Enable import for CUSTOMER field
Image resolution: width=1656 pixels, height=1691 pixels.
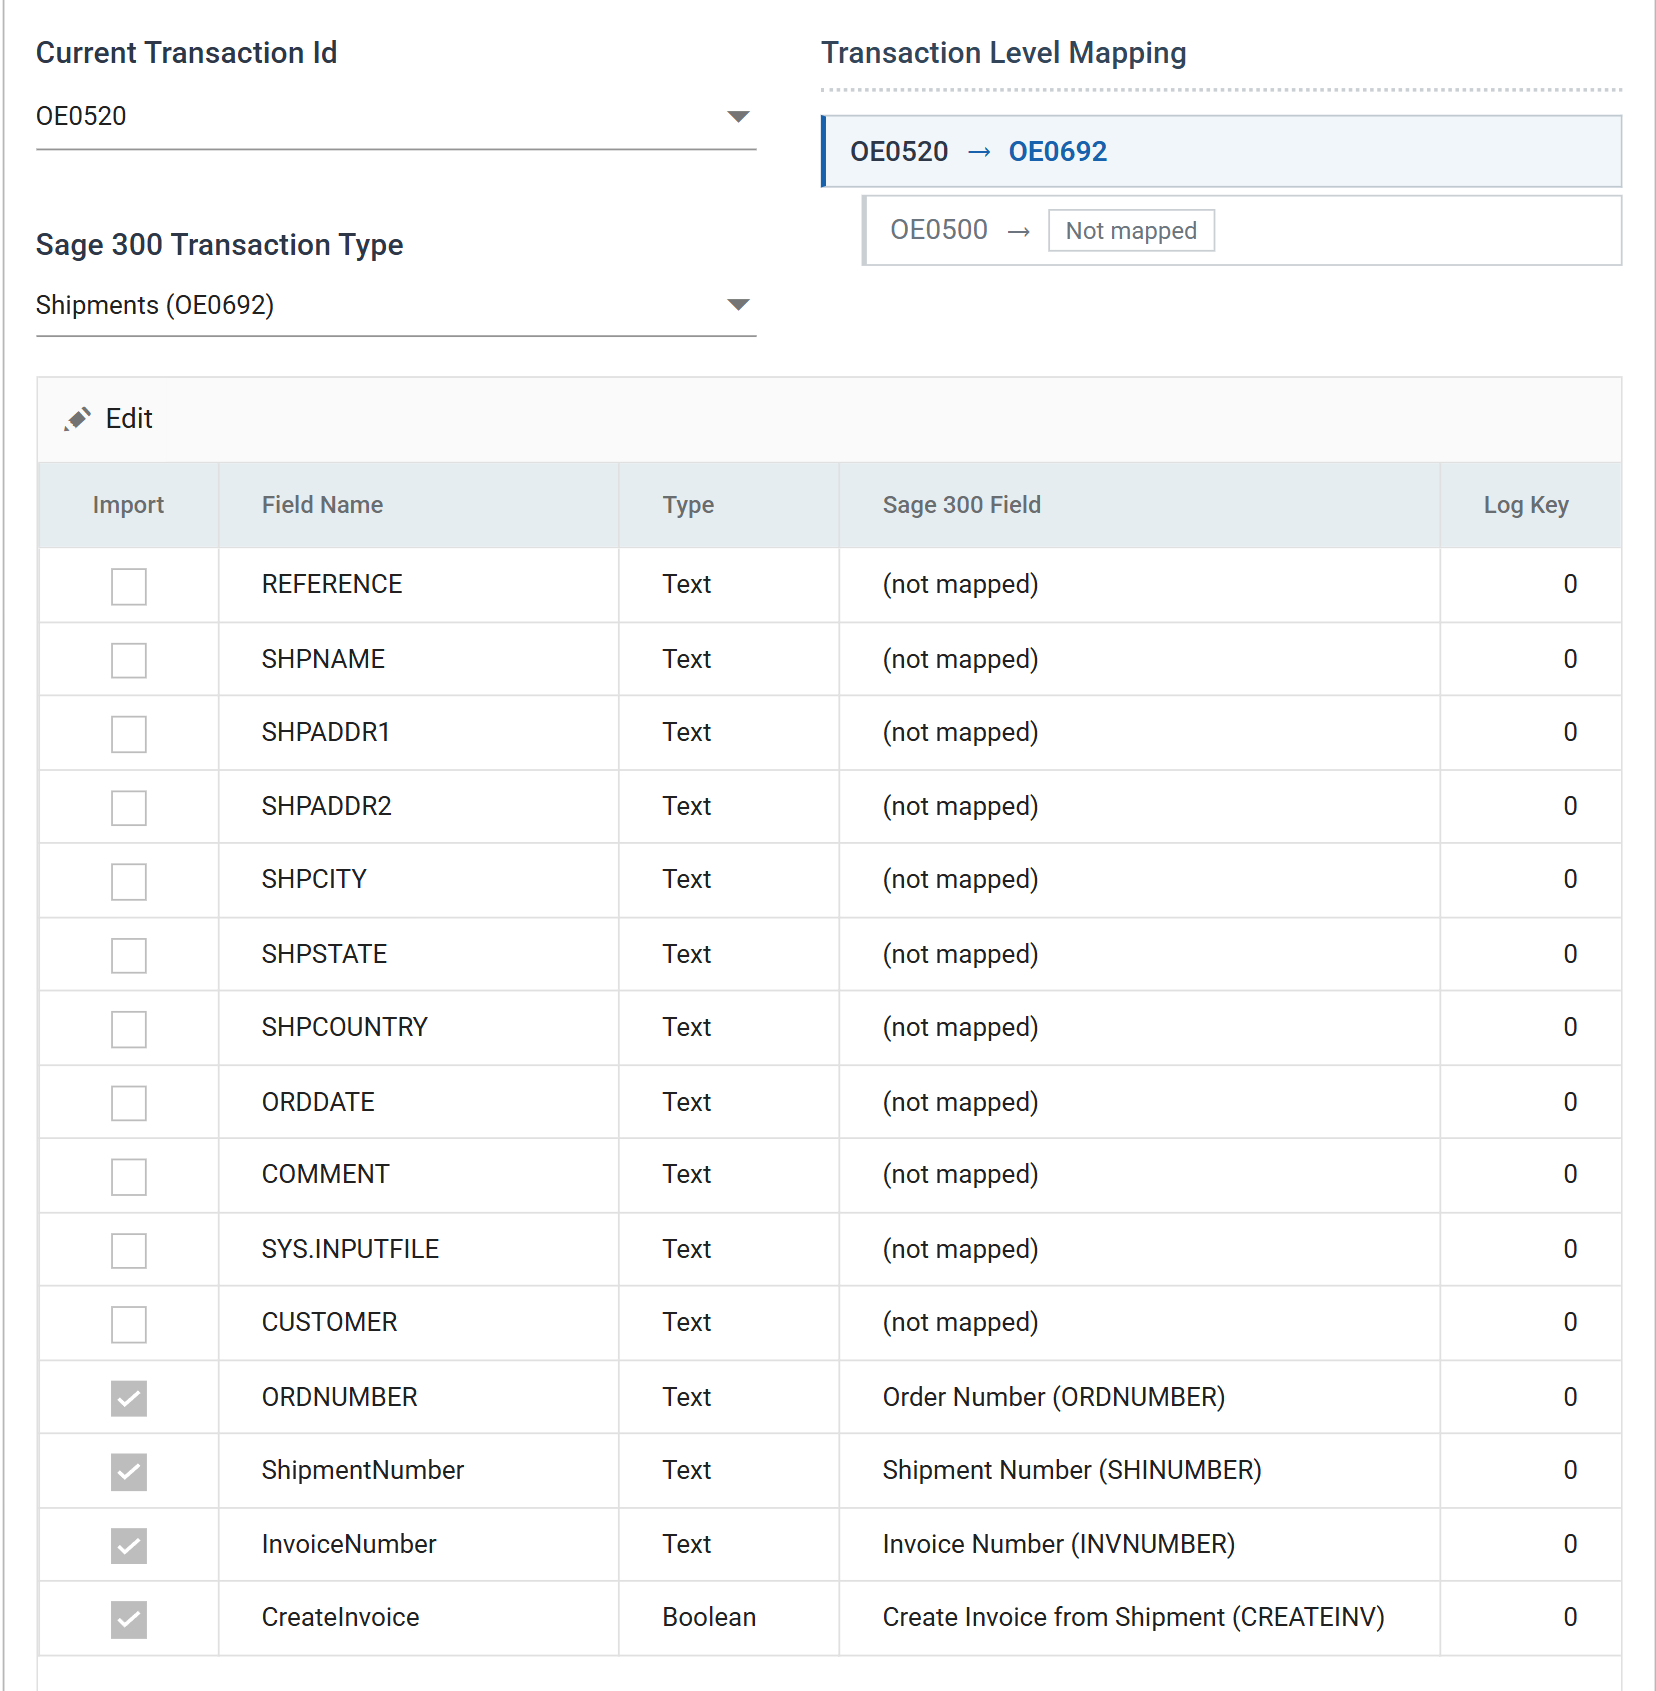pos(129,1324)
